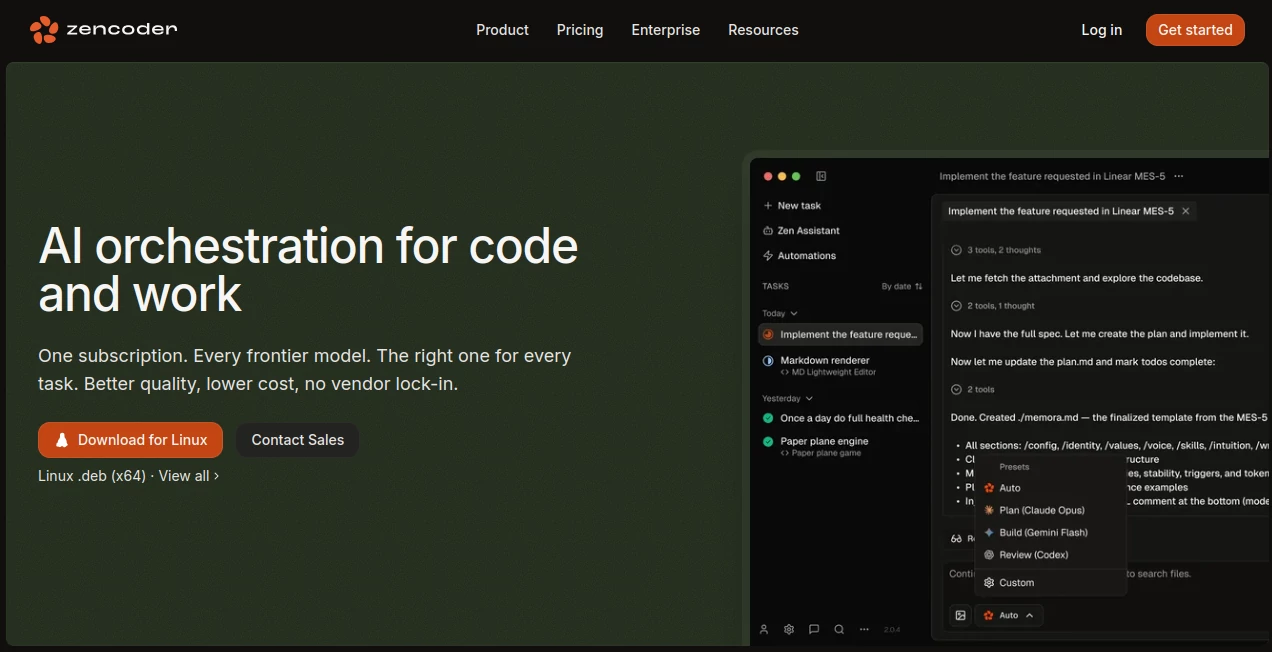This screenshot has height=652, width=1272.
Task: Collapse the Auto model dropdown
Action: [1009, 615]
